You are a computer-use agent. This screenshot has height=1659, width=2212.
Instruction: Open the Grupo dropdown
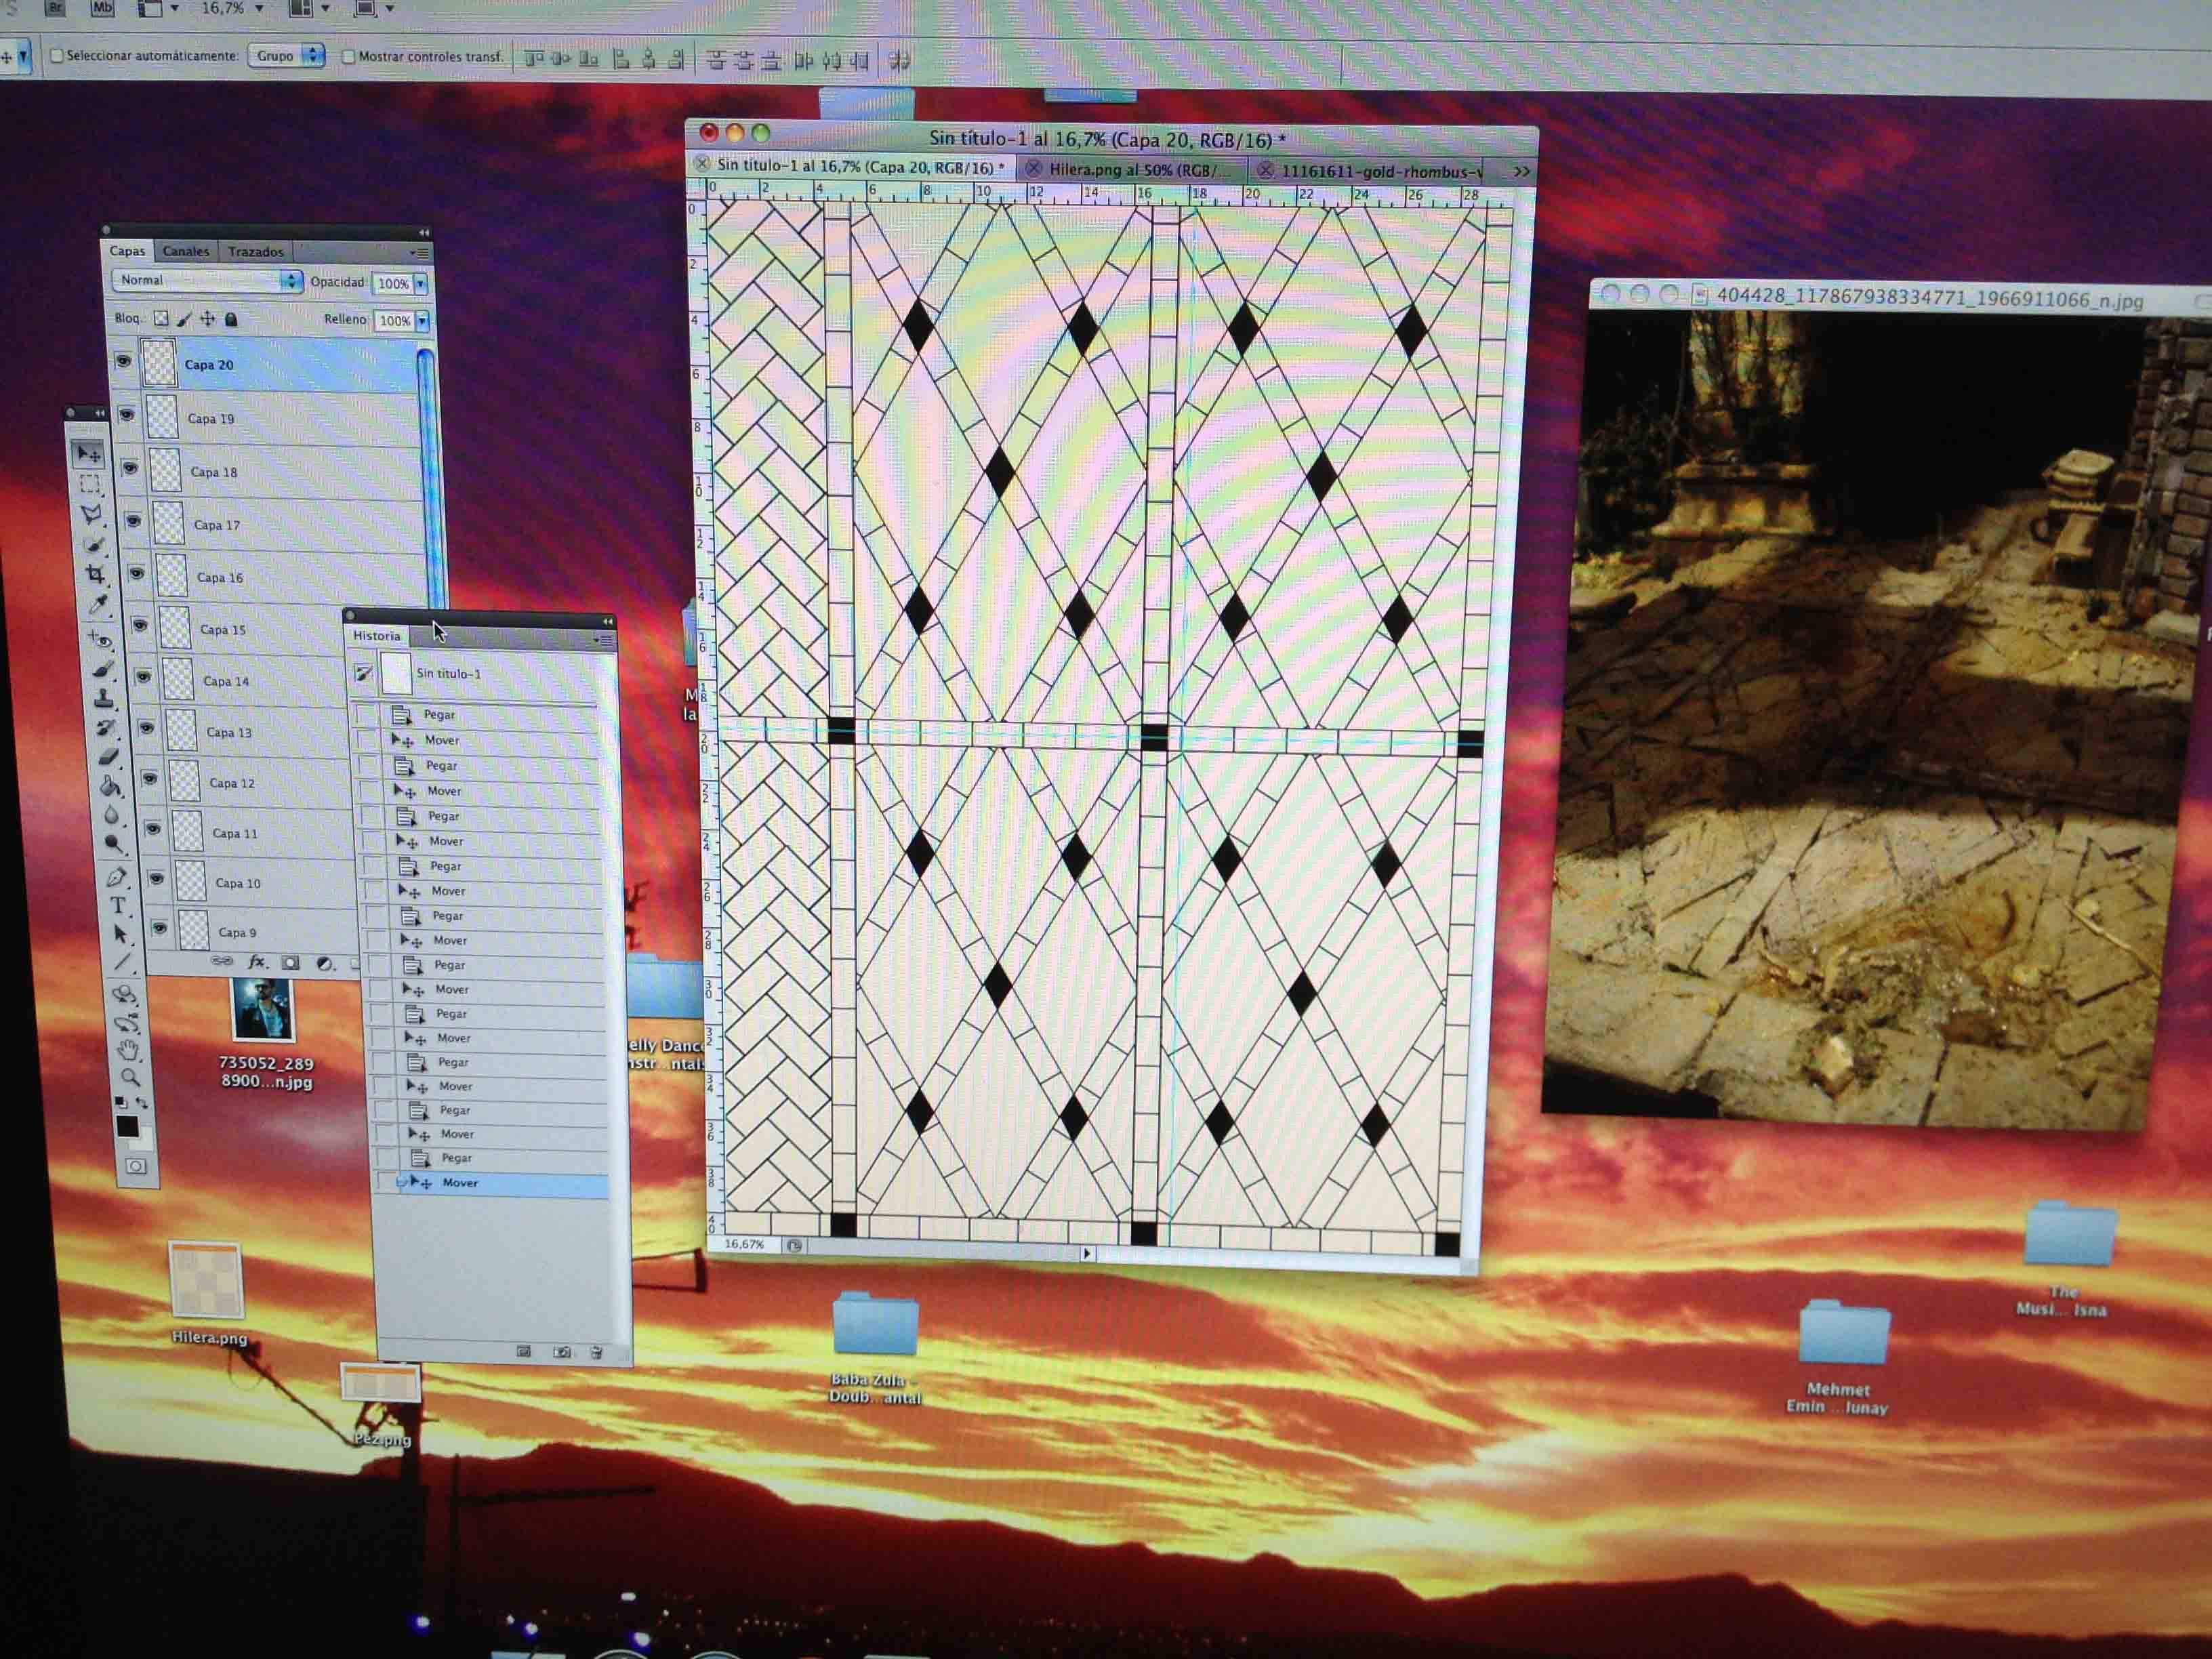click(286, 56)
